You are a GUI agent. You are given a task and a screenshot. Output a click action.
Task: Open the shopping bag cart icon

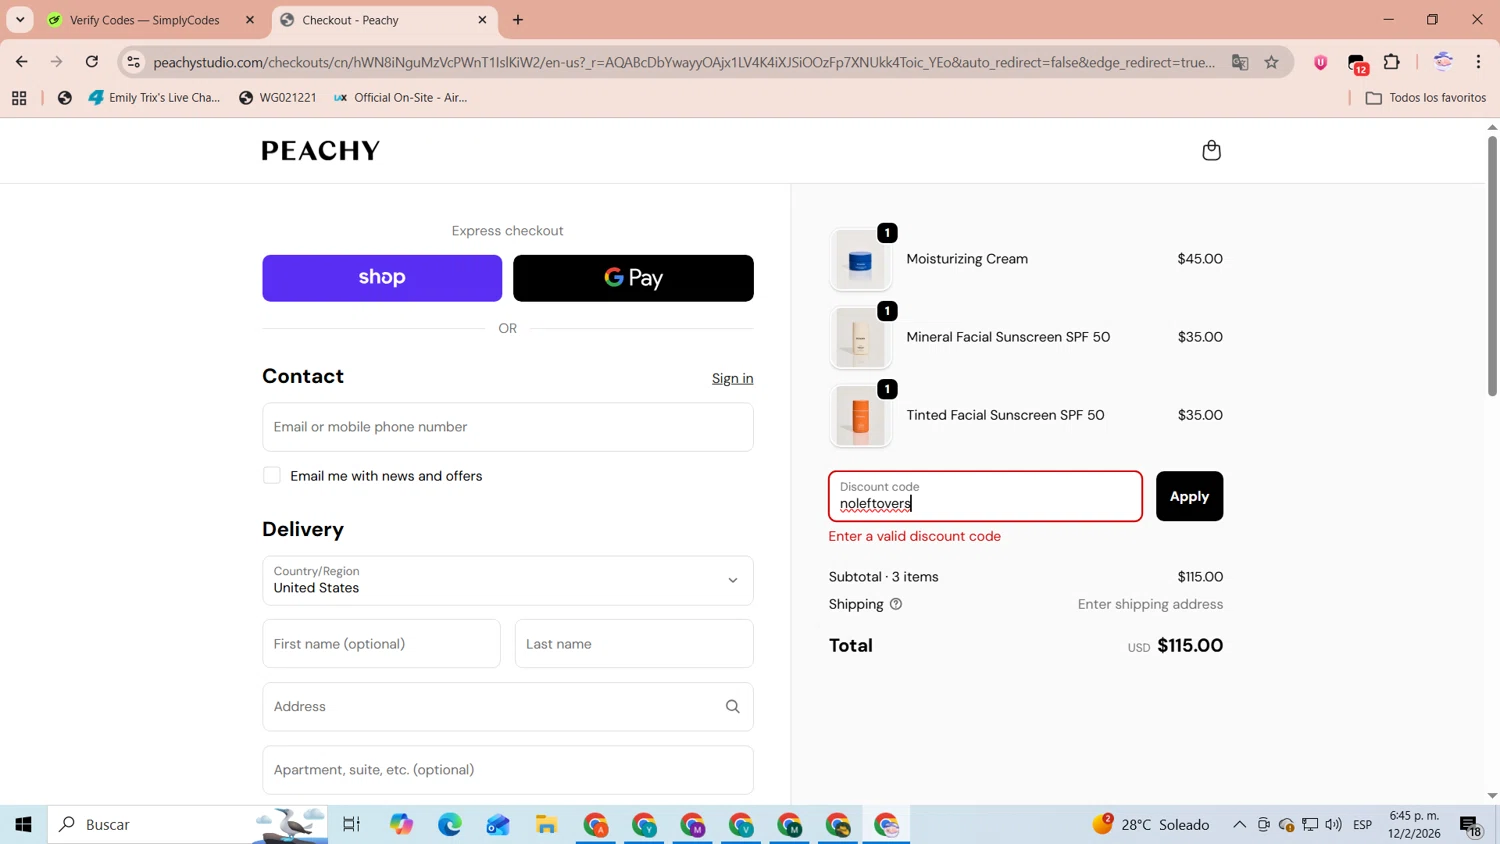click(1211, 150)
